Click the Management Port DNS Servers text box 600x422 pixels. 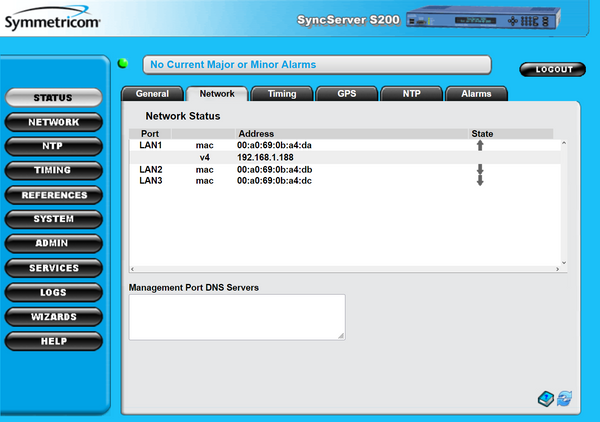pyautogui.click(x=237, y=317)
